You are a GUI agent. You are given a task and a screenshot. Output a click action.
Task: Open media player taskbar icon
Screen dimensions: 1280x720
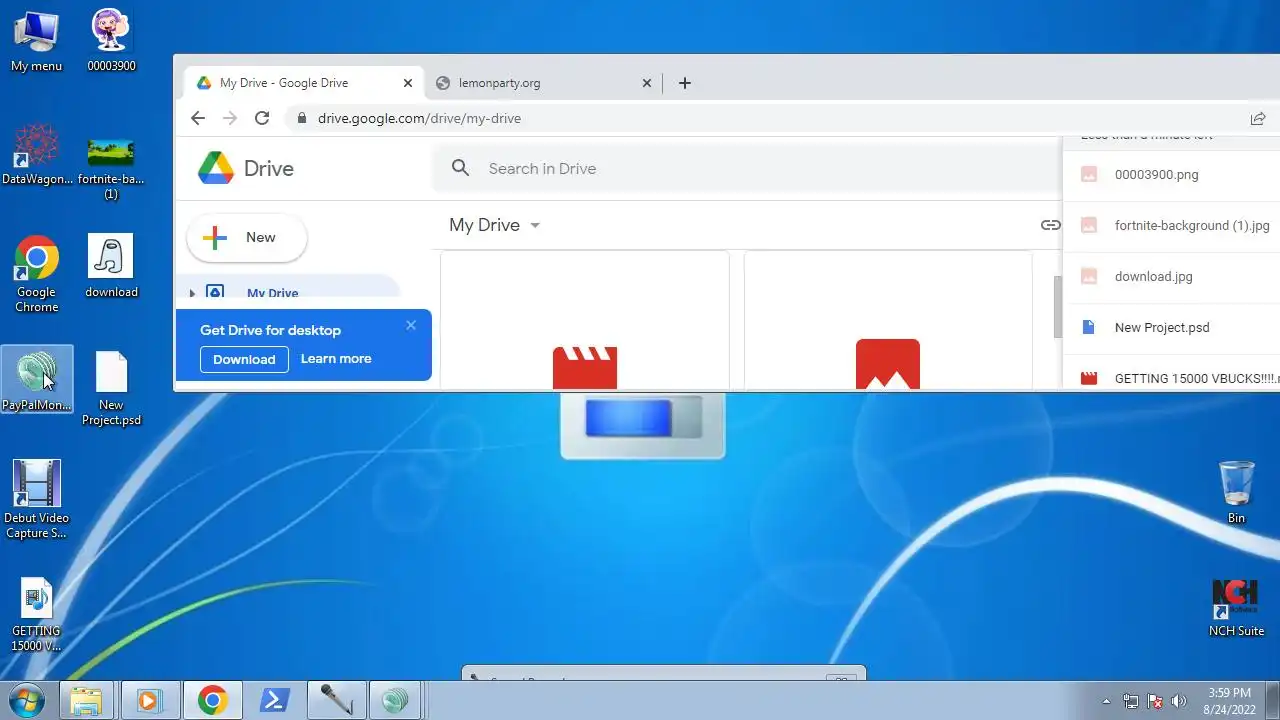pyautogui.click(x=149, y=700)
